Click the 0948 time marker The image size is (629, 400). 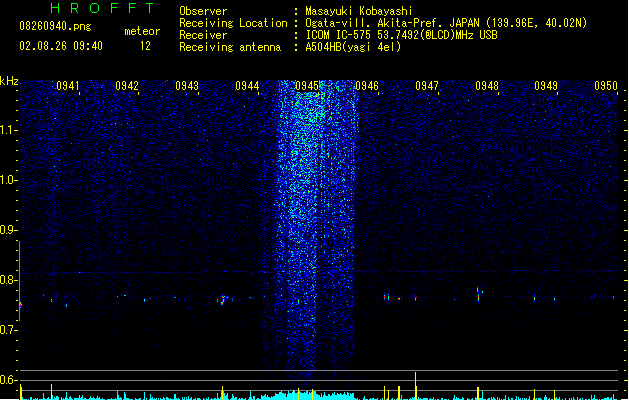click(x=487, y=86)
